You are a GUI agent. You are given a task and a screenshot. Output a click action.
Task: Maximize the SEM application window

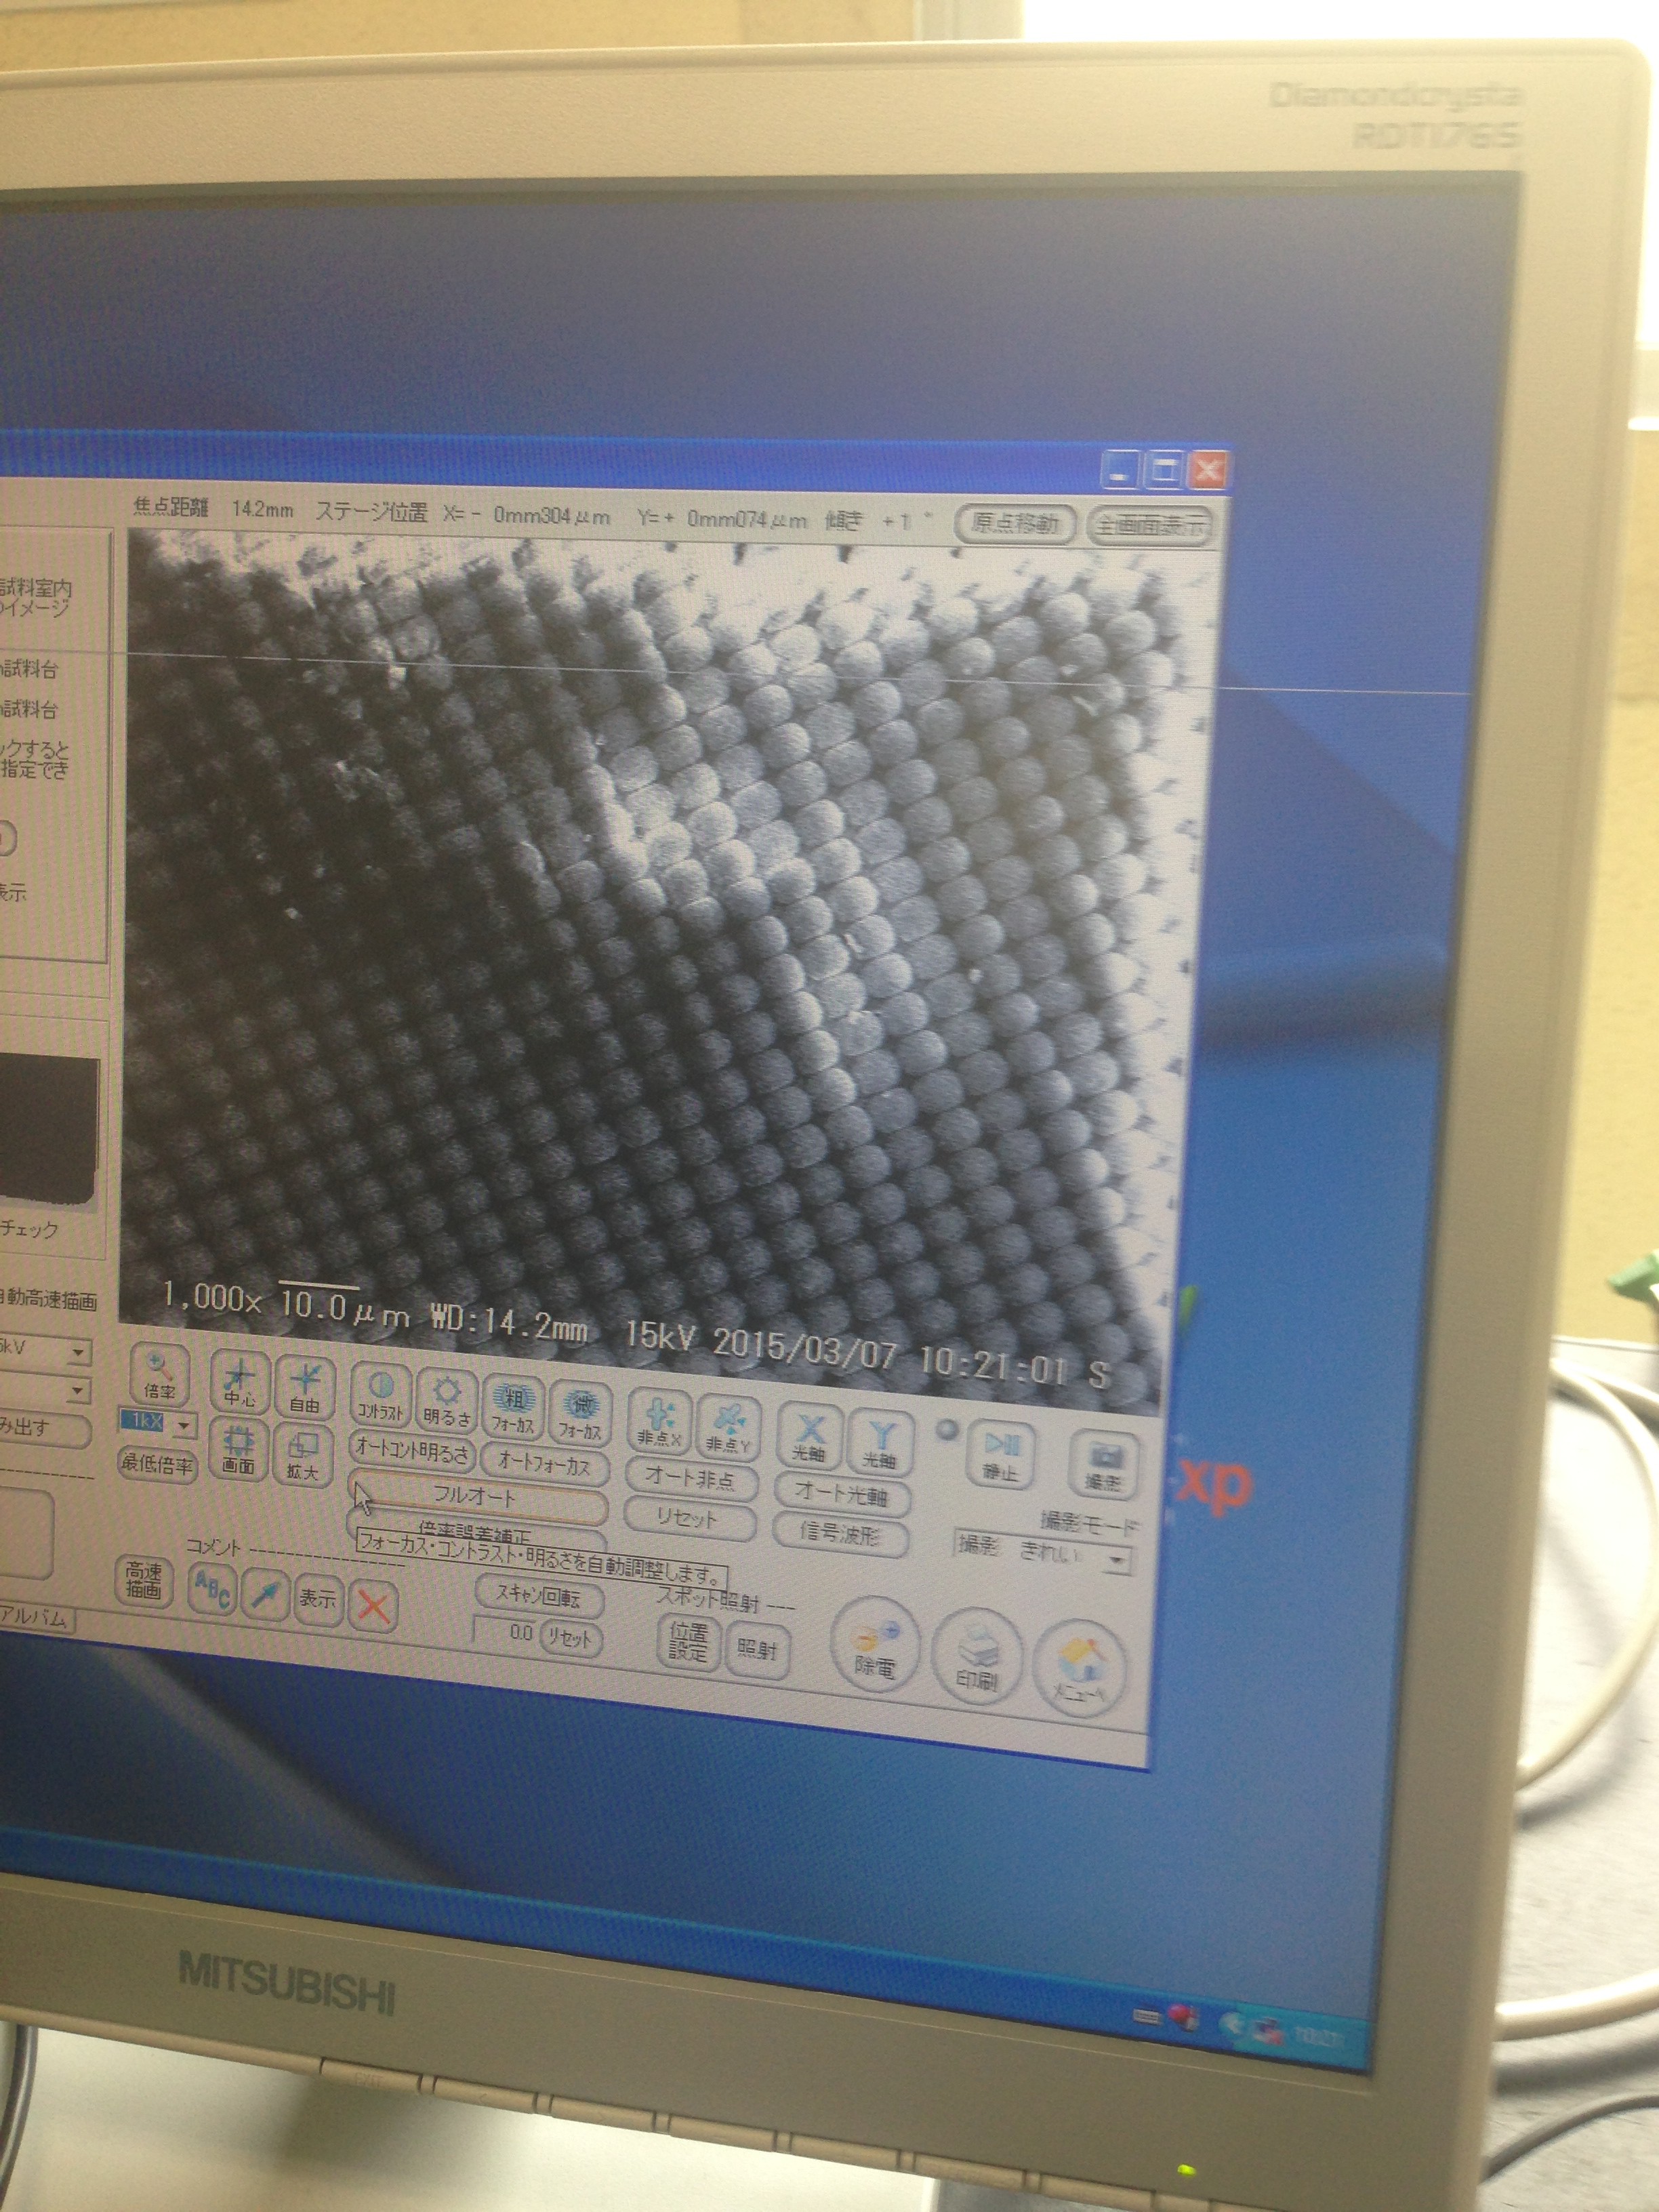pos(1164,470)
